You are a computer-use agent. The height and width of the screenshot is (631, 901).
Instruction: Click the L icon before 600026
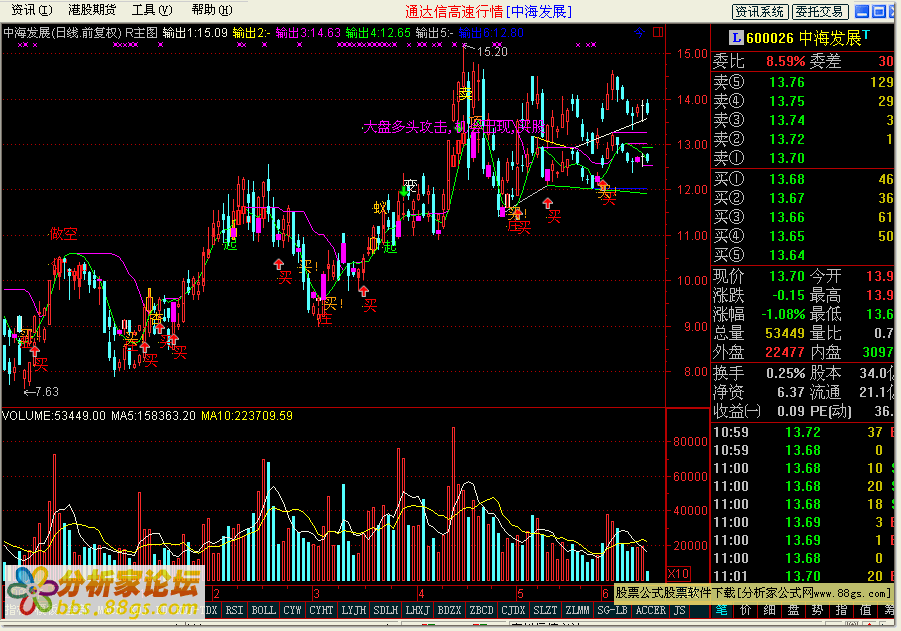736,38
